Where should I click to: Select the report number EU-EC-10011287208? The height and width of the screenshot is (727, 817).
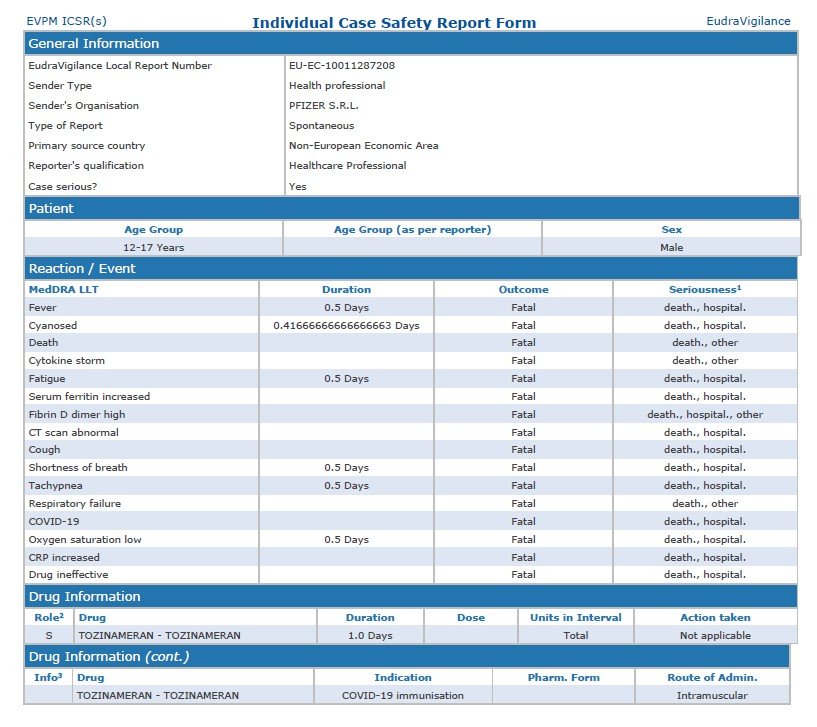pos(341,66)
